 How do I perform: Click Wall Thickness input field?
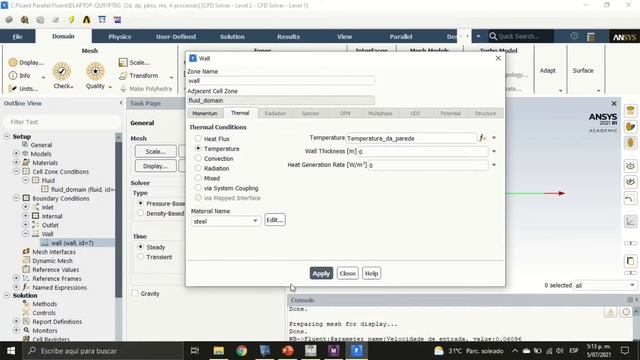423,151
